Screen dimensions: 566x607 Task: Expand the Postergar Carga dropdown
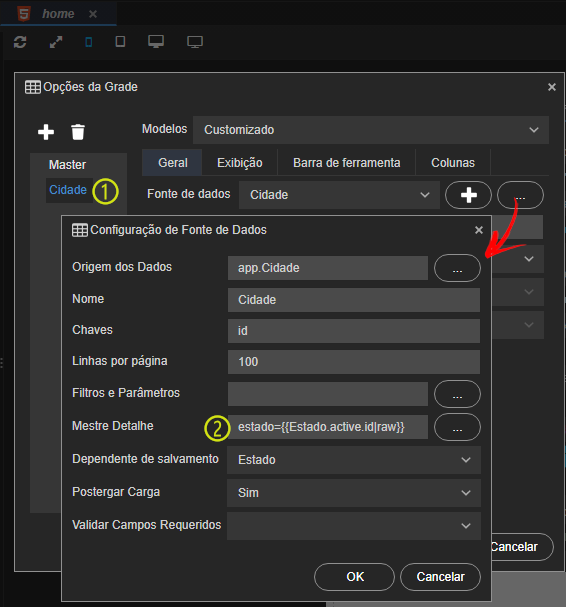pos(354,493)
